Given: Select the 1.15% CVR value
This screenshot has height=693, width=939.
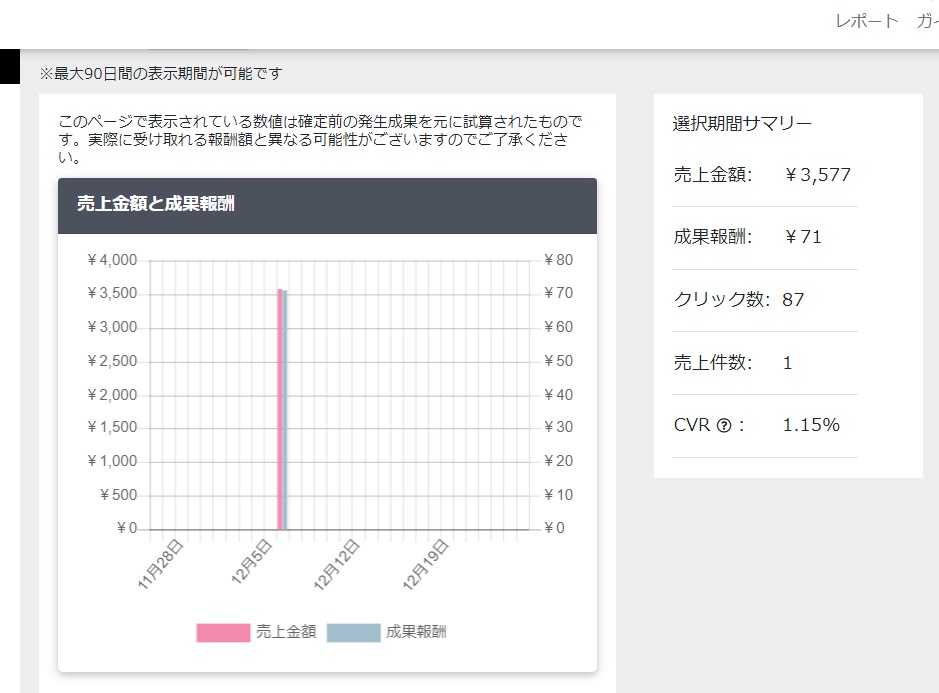Looking at the screenshot, I should pos(811,425).
